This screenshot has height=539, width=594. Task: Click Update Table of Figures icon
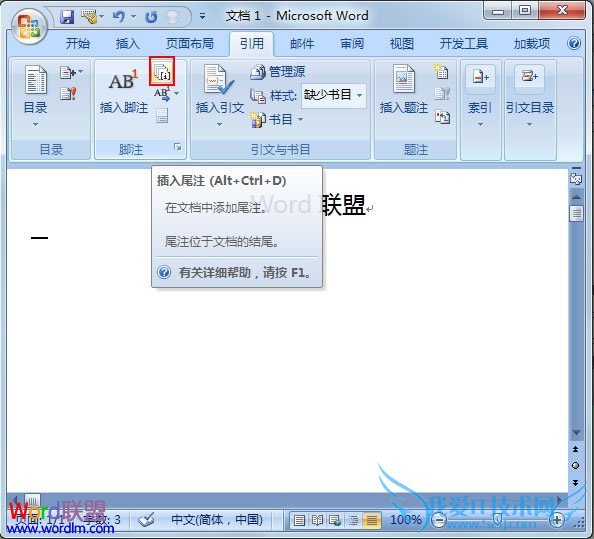442,94
